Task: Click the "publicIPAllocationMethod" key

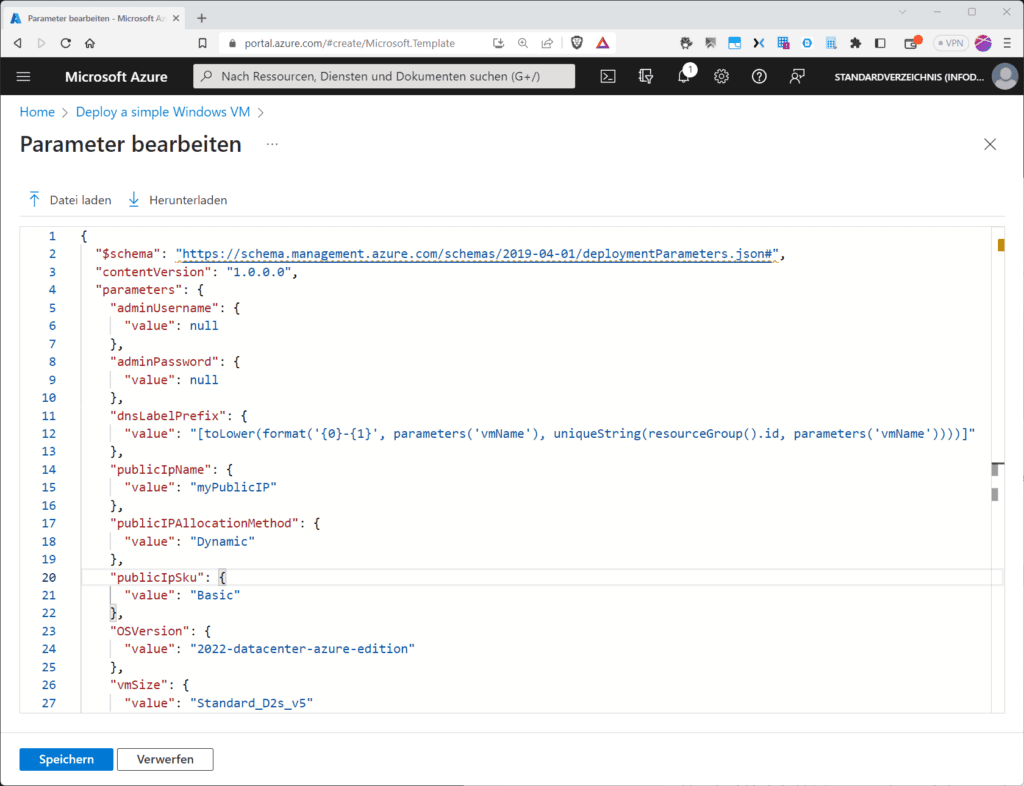Action: click(x=204, y=524)
